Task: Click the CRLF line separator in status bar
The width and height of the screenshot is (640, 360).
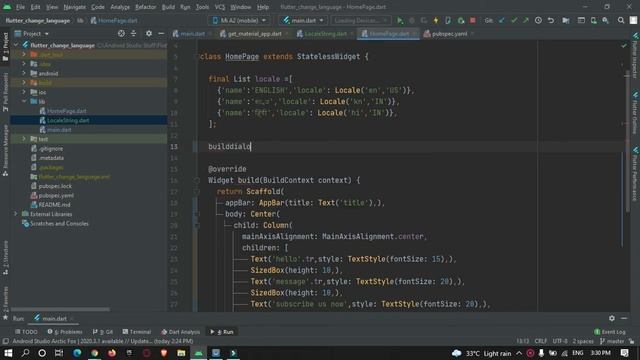Action: (541, 341)
